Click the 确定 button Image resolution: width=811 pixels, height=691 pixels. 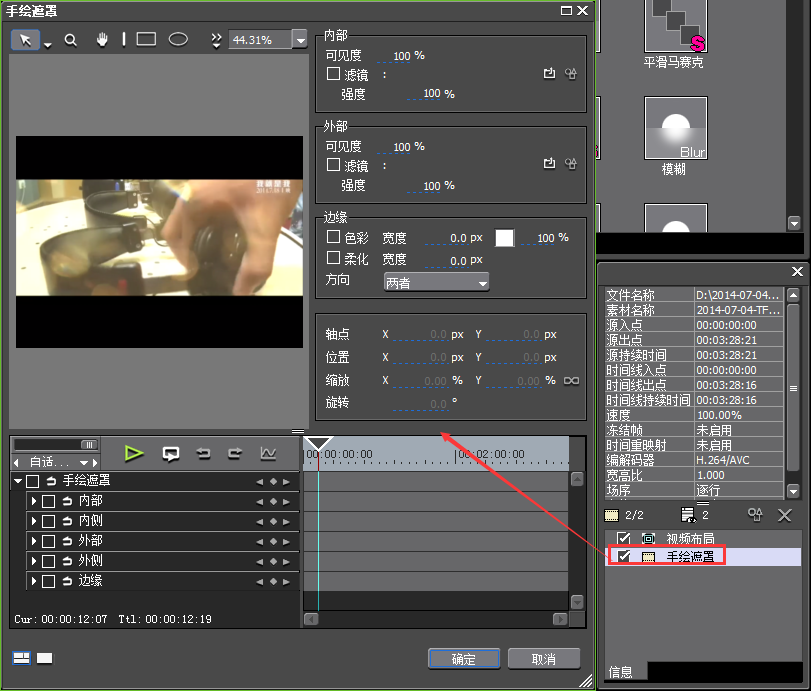pos(463,659)
